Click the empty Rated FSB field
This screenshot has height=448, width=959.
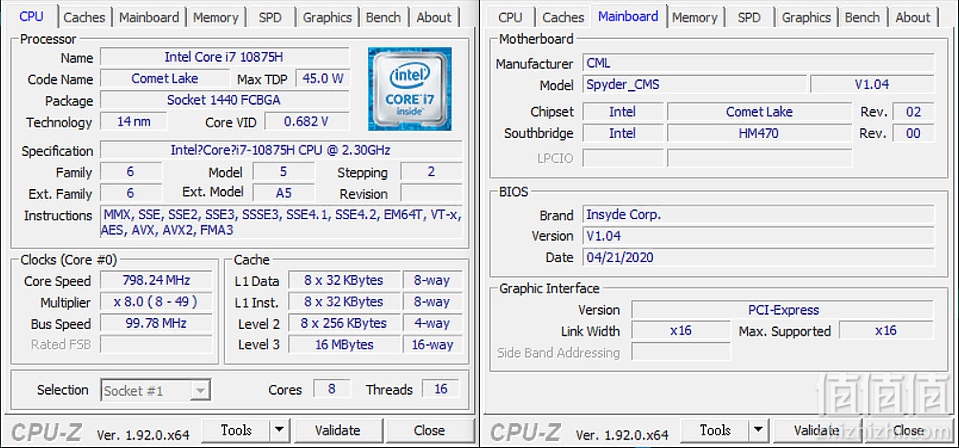point(156,344)
